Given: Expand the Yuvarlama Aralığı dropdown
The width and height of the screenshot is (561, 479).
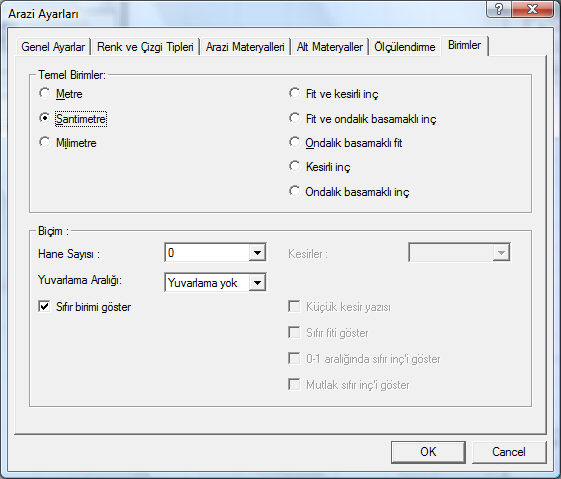Looking at the screenshot, I should [257, 283].
